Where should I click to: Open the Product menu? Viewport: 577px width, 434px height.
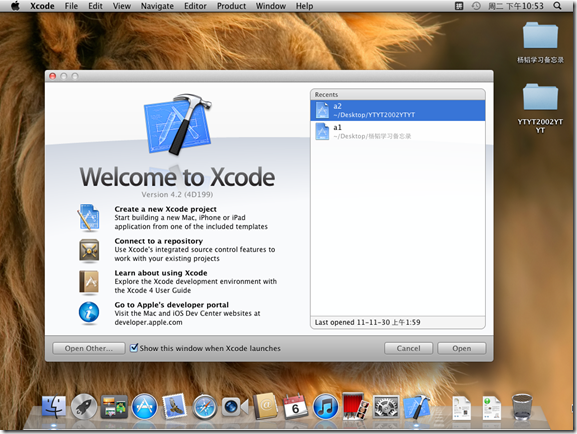pyautogui.click(x=231, y=6)
